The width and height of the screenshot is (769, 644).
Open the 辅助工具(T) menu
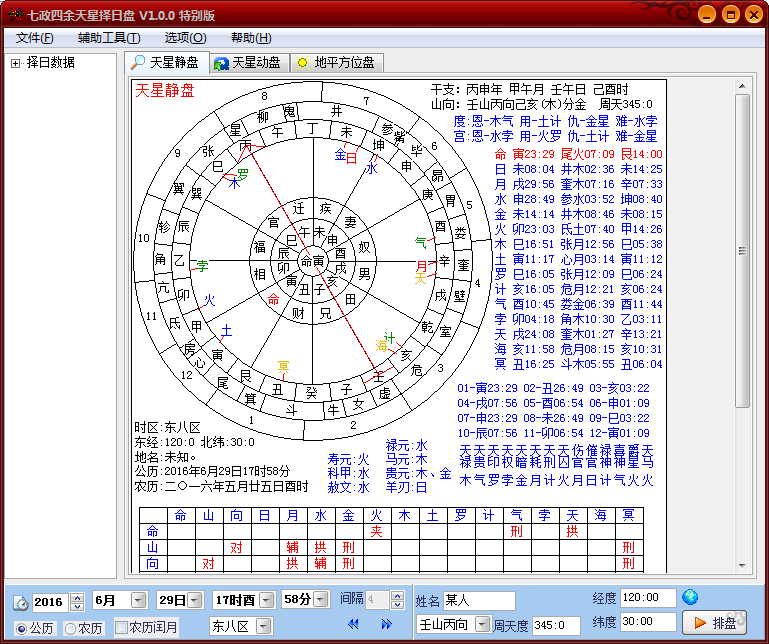tap(109, 38)
